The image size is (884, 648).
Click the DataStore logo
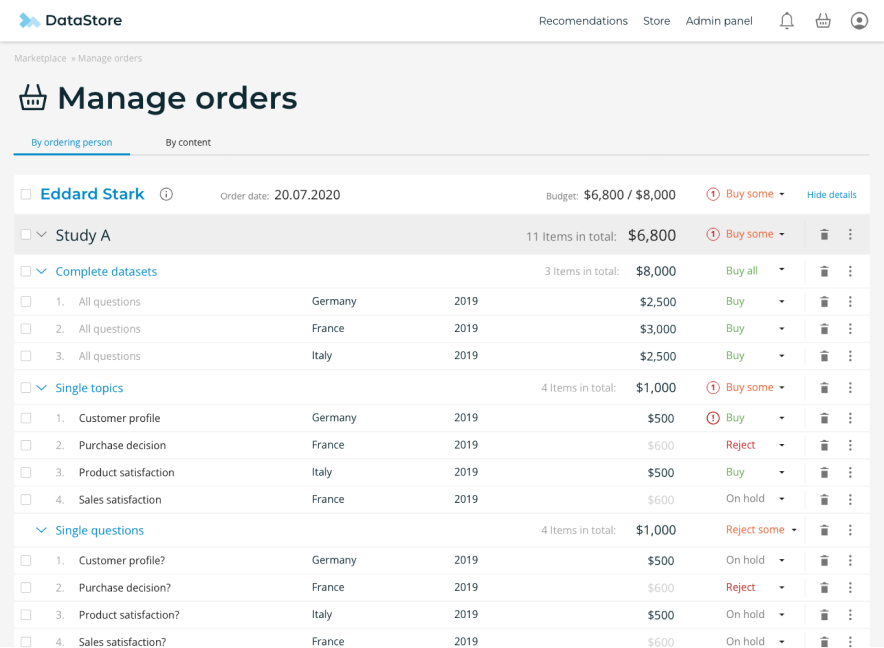[x=70, y=20]
